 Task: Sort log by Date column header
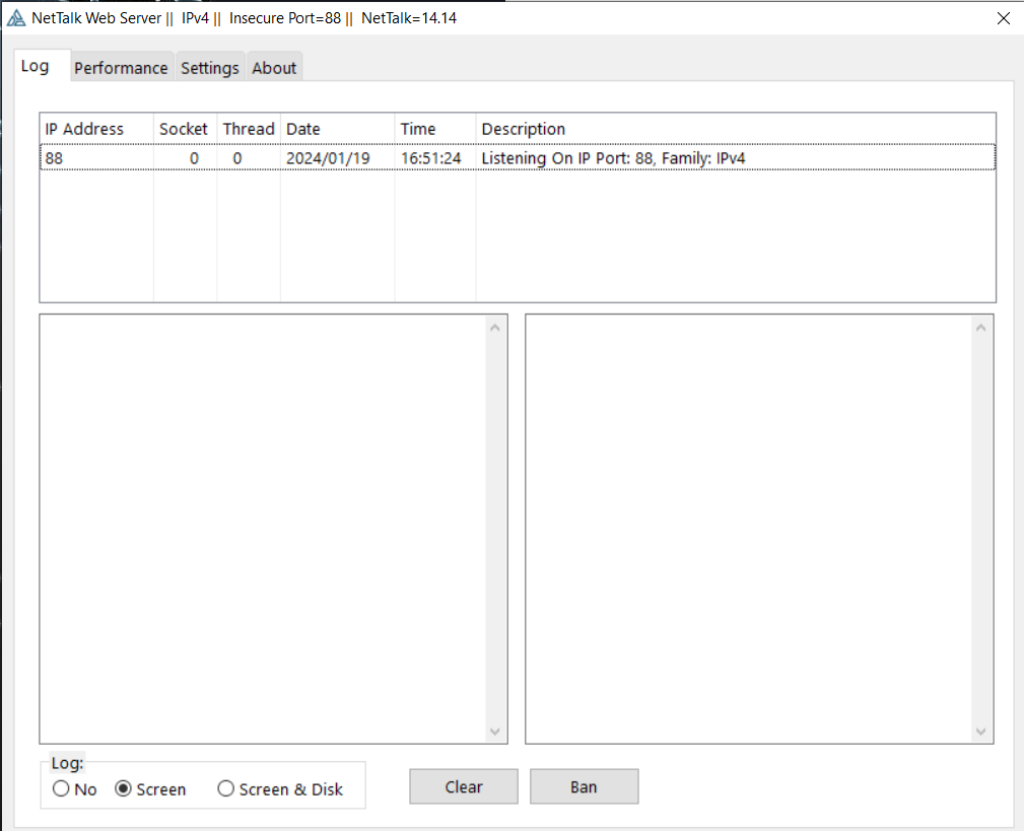point(304,129)
